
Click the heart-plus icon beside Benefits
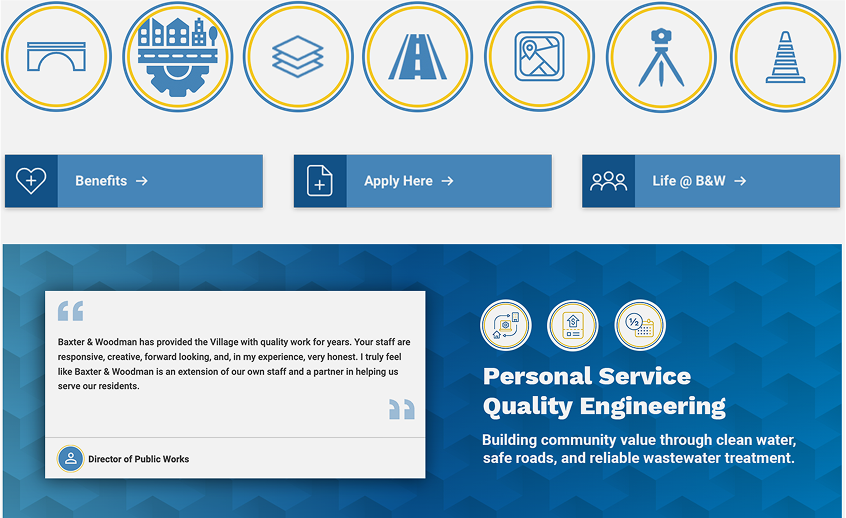click(x=31, y=181)
